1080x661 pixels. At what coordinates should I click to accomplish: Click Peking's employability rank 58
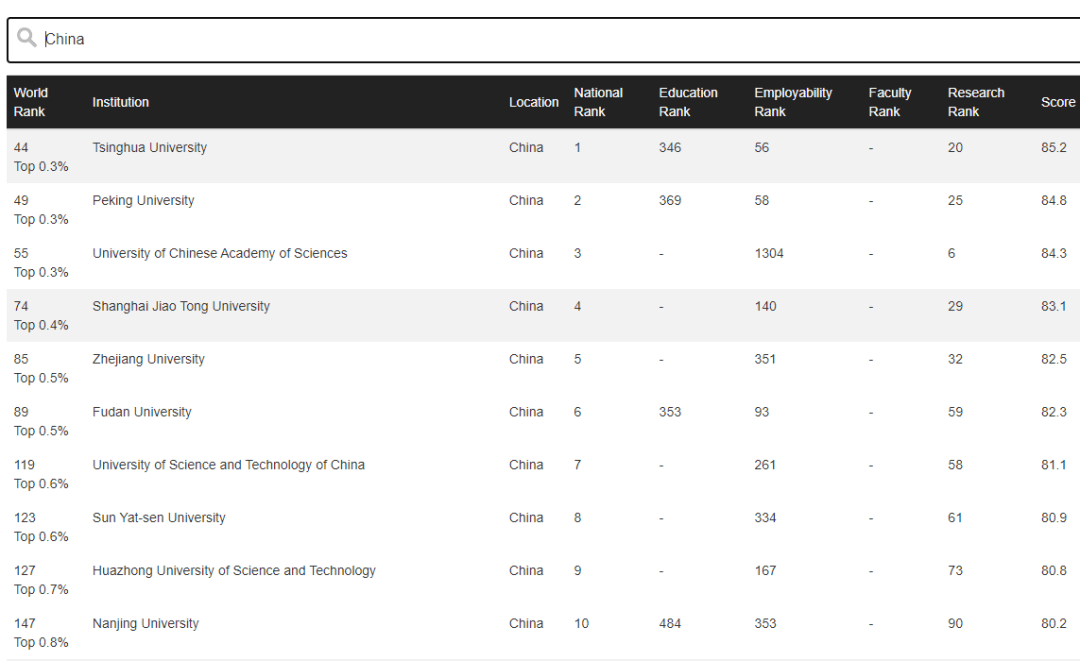pyautogui.click(x=762, y=200)
